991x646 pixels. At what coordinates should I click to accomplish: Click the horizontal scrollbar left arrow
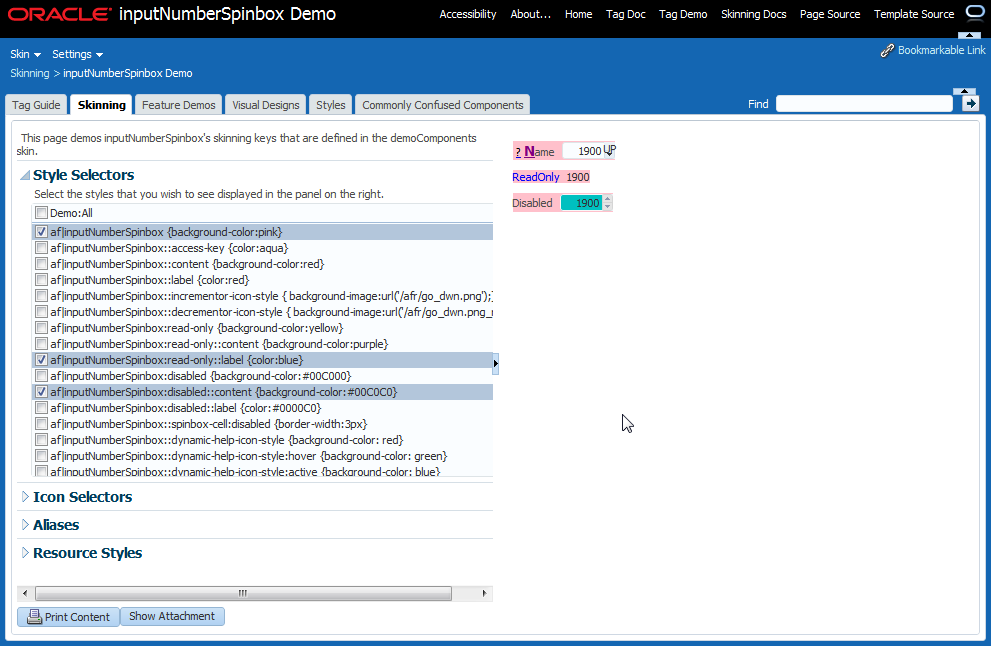(25, 594)
